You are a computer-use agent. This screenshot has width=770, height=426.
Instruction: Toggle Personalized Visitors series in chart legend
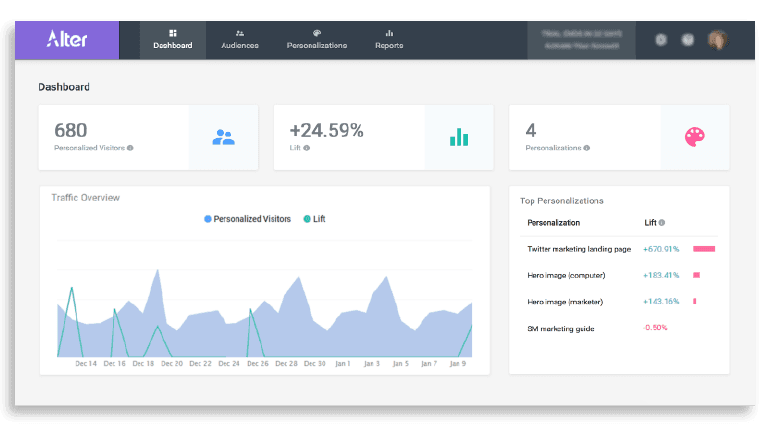(x=249, y=218)
